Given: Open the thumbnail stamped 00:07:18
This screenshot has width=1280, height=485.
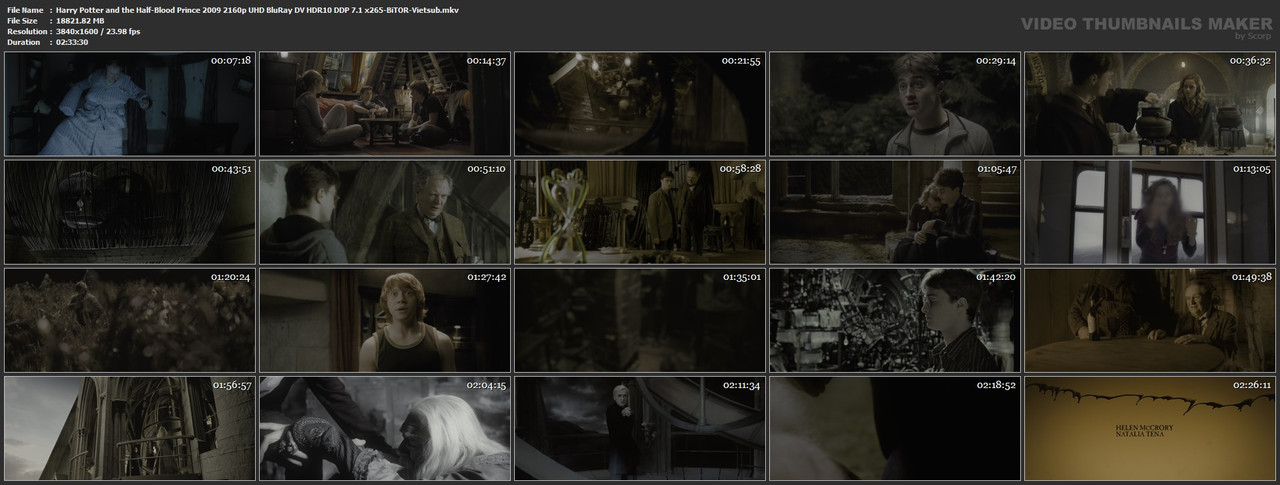Looking at the screenshot, I should (x=130, y=104).
